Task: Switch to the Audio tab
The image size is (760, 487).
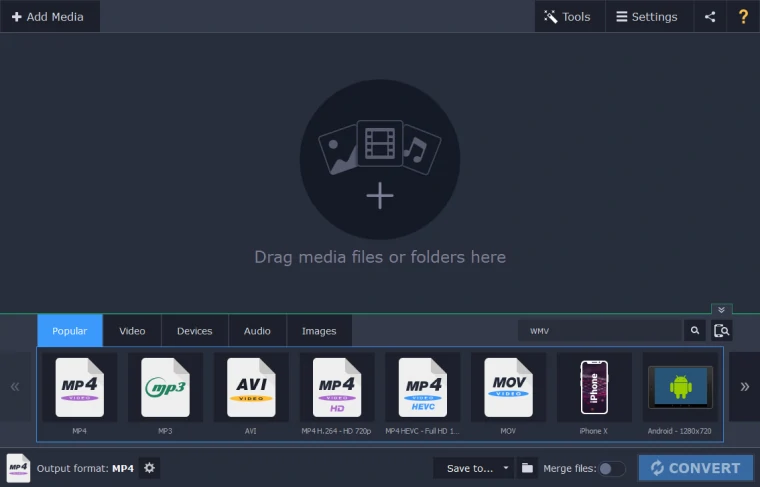Action: tap(257, 330)
